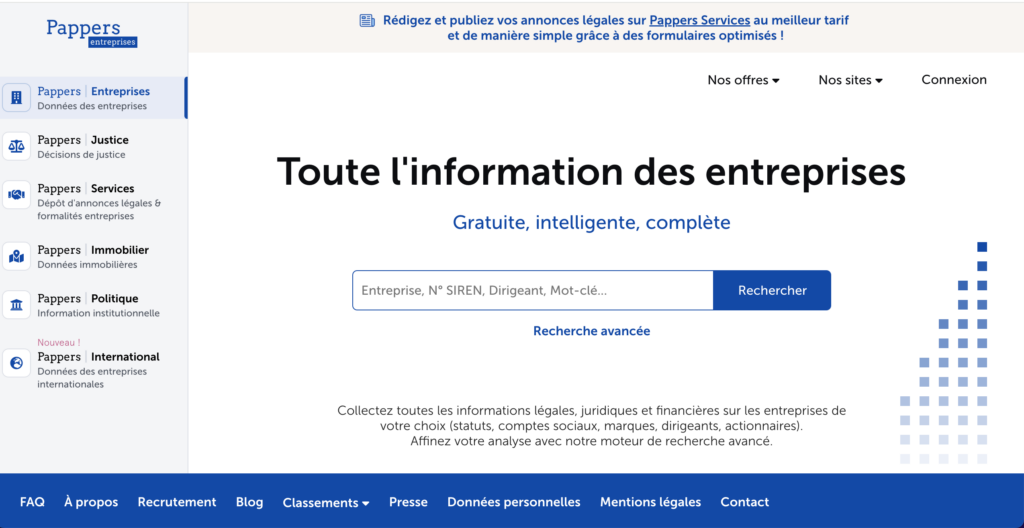Viewport: 1024px width, 528px height.
Task: Open Pappers Entreprises in the sidebar
Action: pos(93,98)
